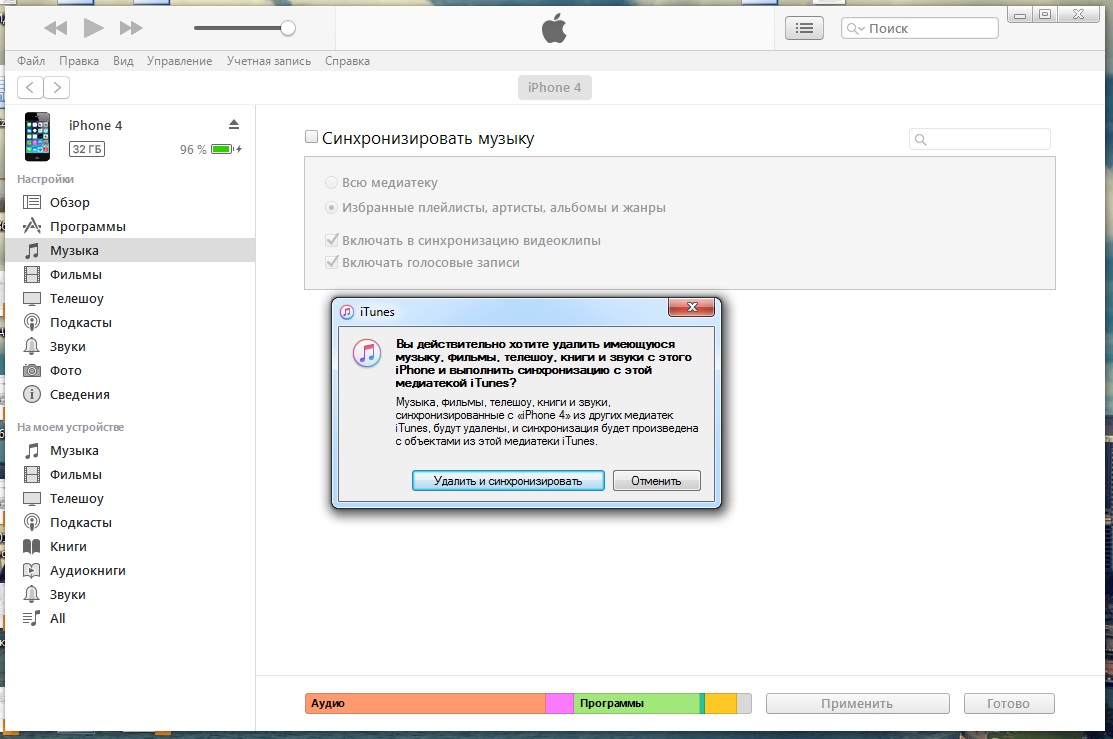Open the Учетная запись menu

[x=269, y=61]
